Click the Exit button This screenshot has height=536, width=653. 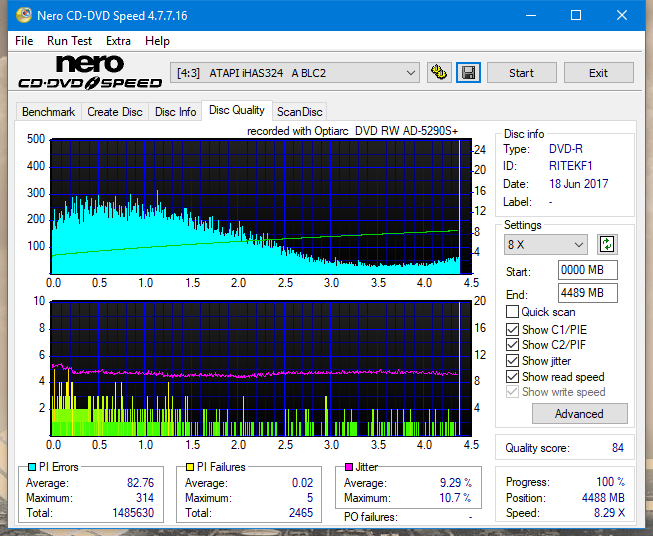point(598,73)
